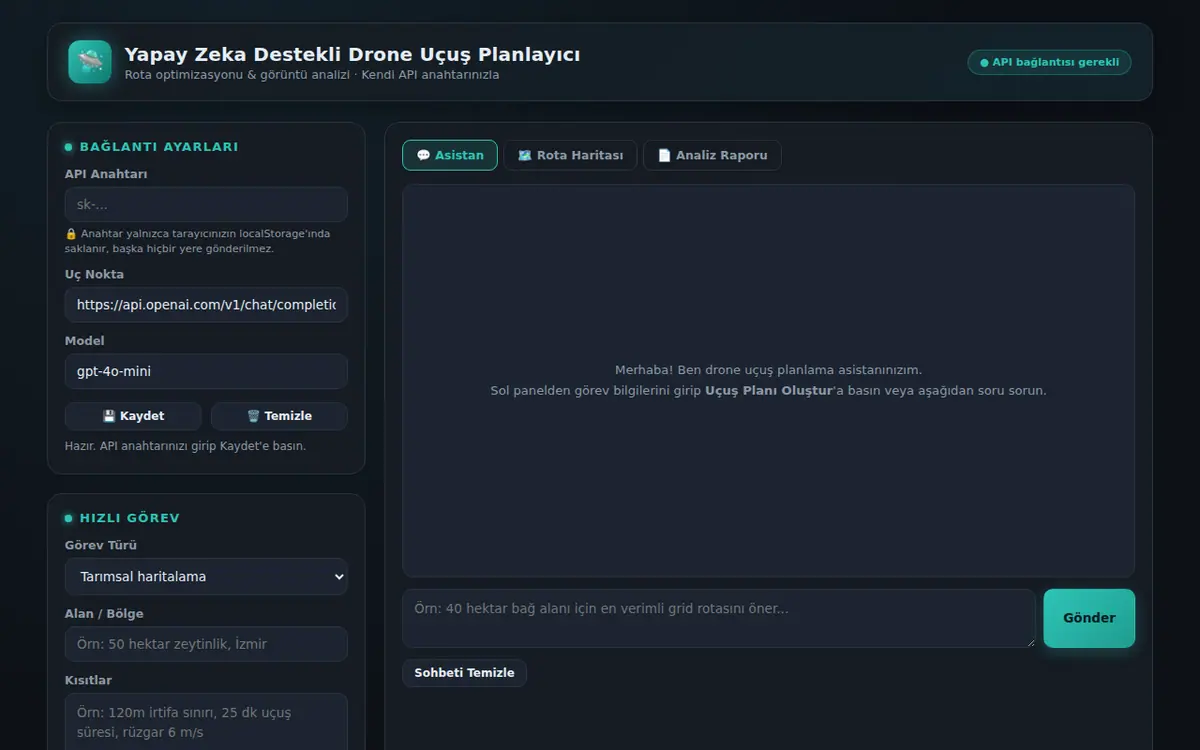1200x750 pixels.
Task: Click the status text 'Hazır. API anahtarınızı girip'
Action: click(185, 446)
